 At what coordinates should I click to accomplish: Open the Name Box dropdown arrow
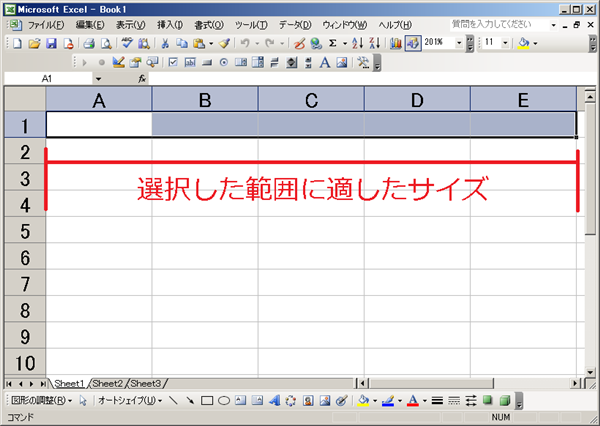pos(98,79)
